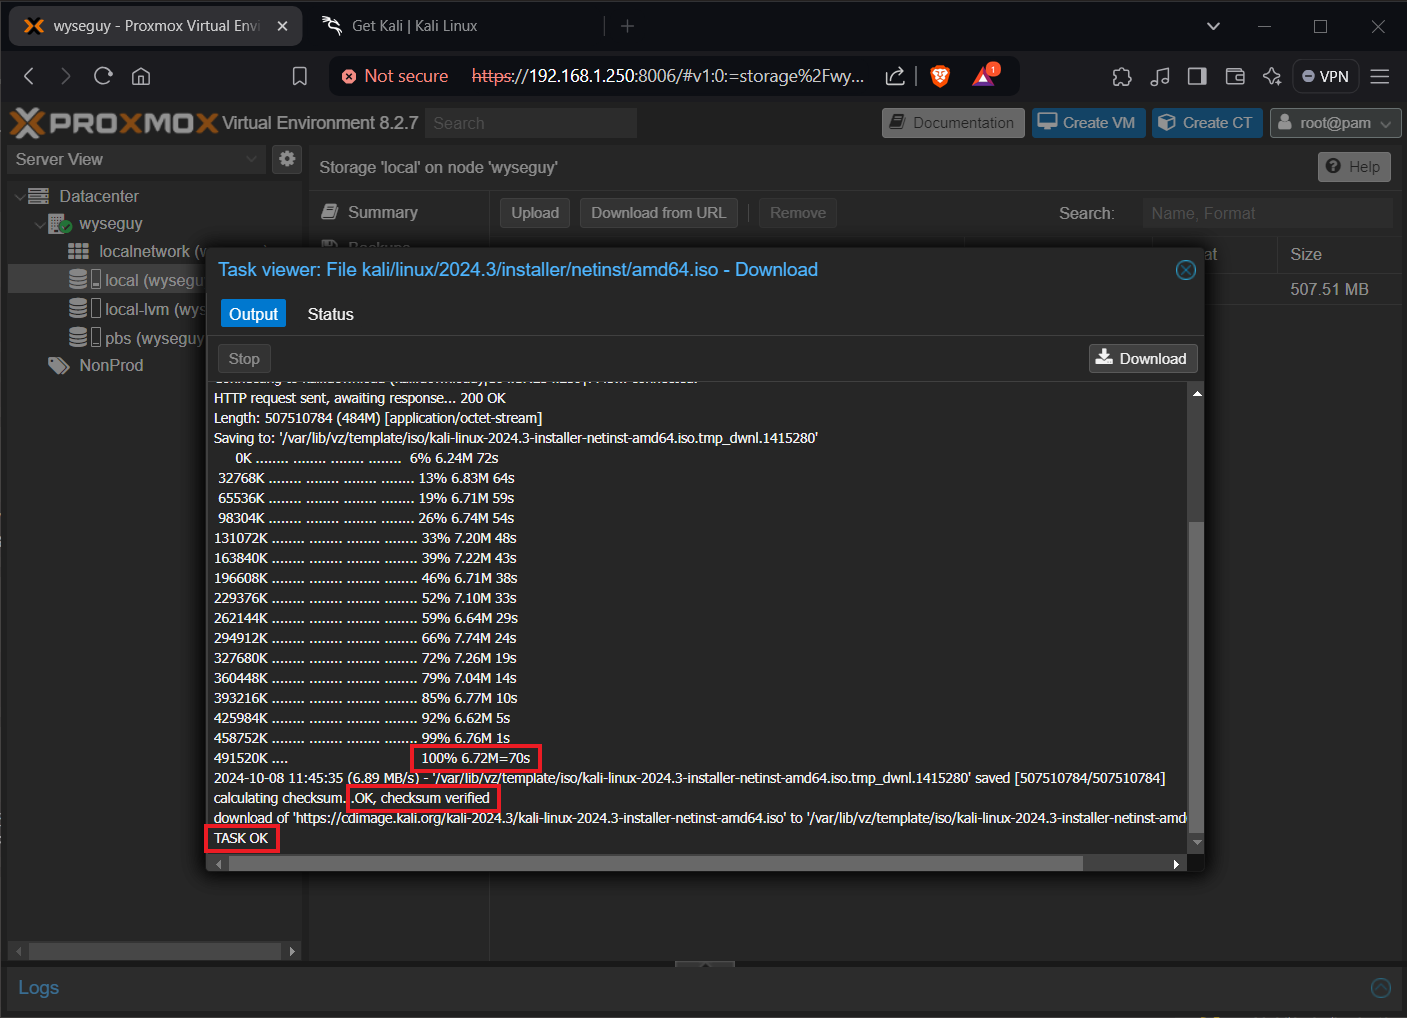This screenshot has height=1018, width=1407.
Task: Select the wyseguy node in tree
Action: (111, 224)
